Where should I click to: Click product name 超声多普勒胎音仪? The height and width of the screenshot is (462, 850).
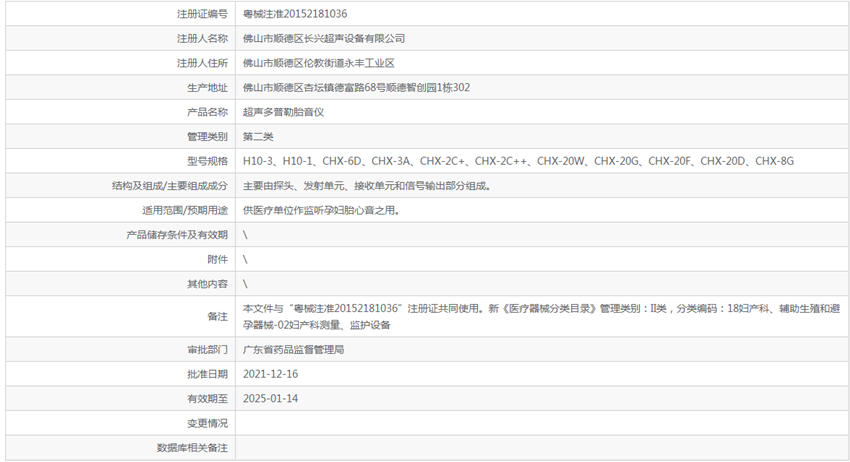(x=283, y=112)
